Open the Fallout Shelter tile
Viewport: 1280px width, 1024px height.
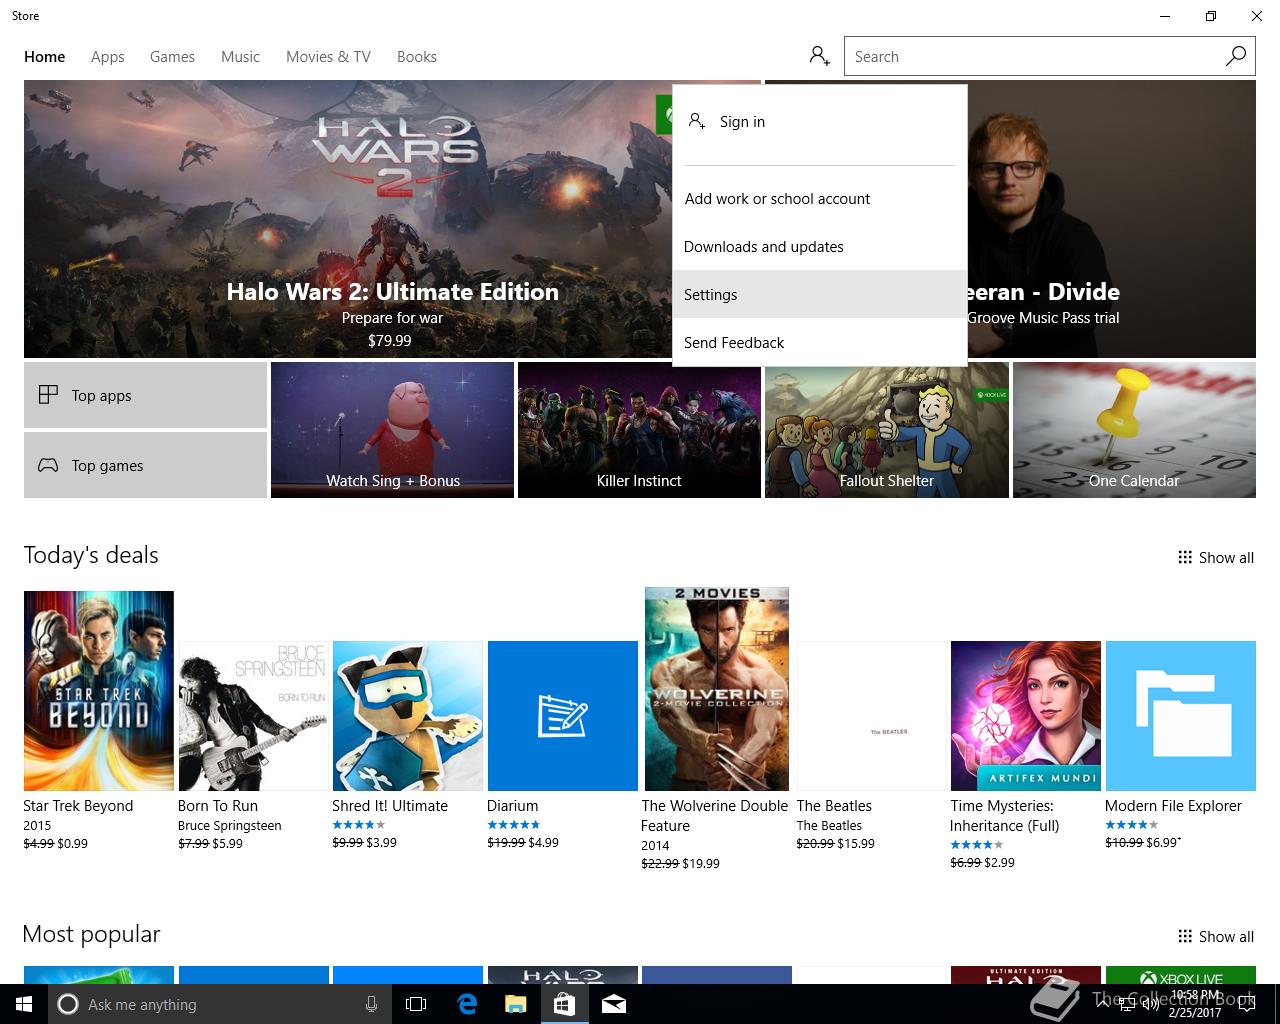tap(886, 430)
